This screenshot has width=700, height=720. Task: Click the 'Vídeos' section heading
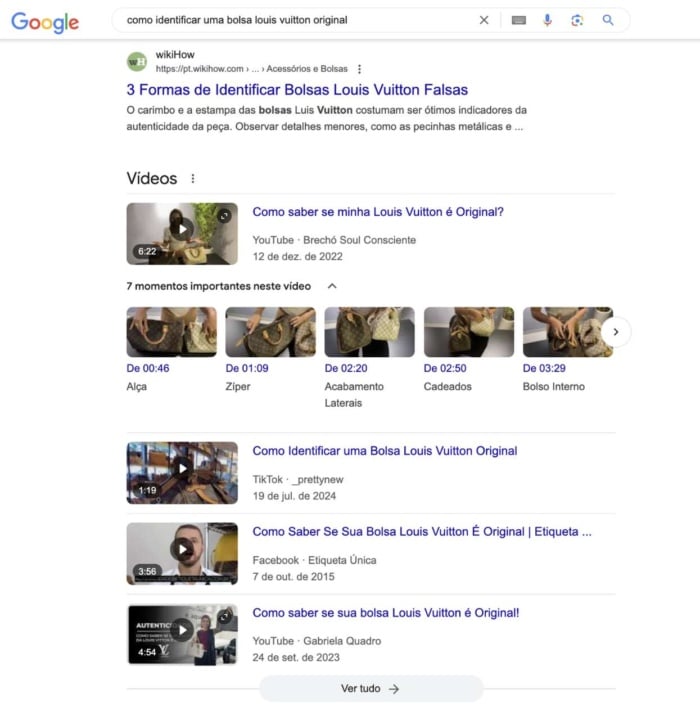pos(152,178)
